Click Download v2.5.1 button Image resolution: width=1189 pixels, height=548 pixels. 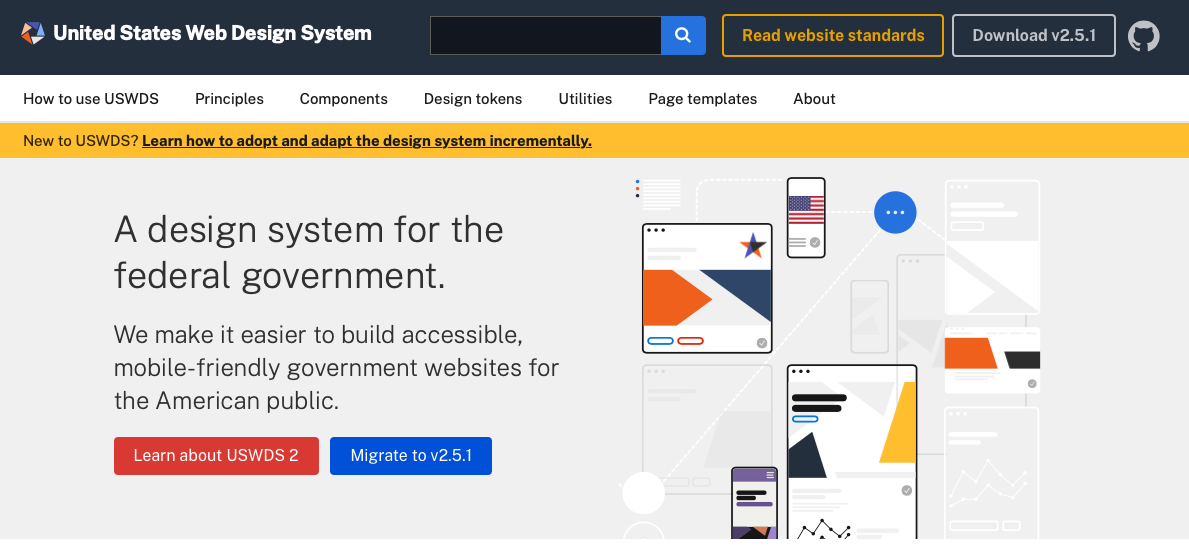tap(1034, 36)
